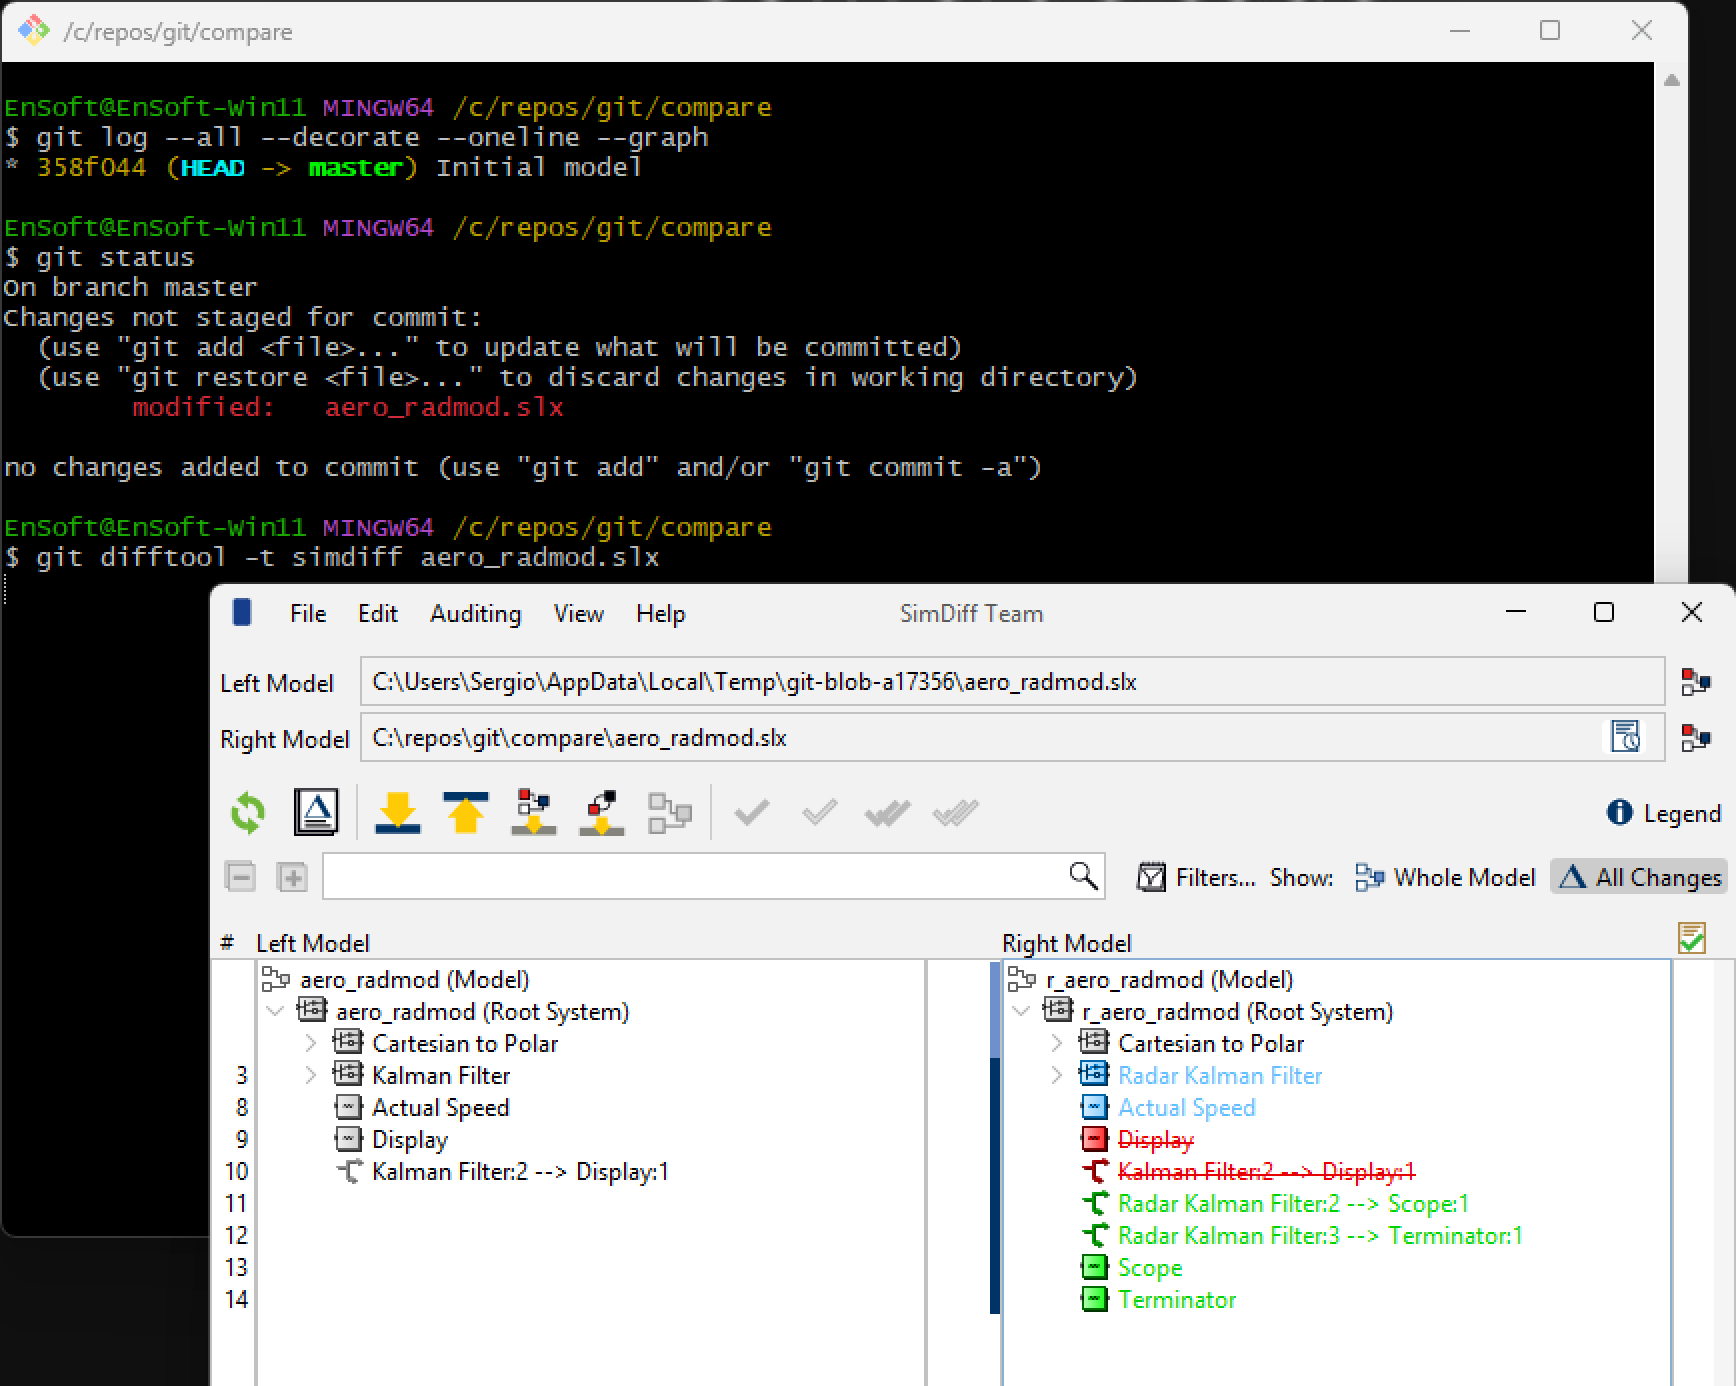The image size is (1736, 1386).
Task: Toggle the All Changes view
Action: [1639, 877]
